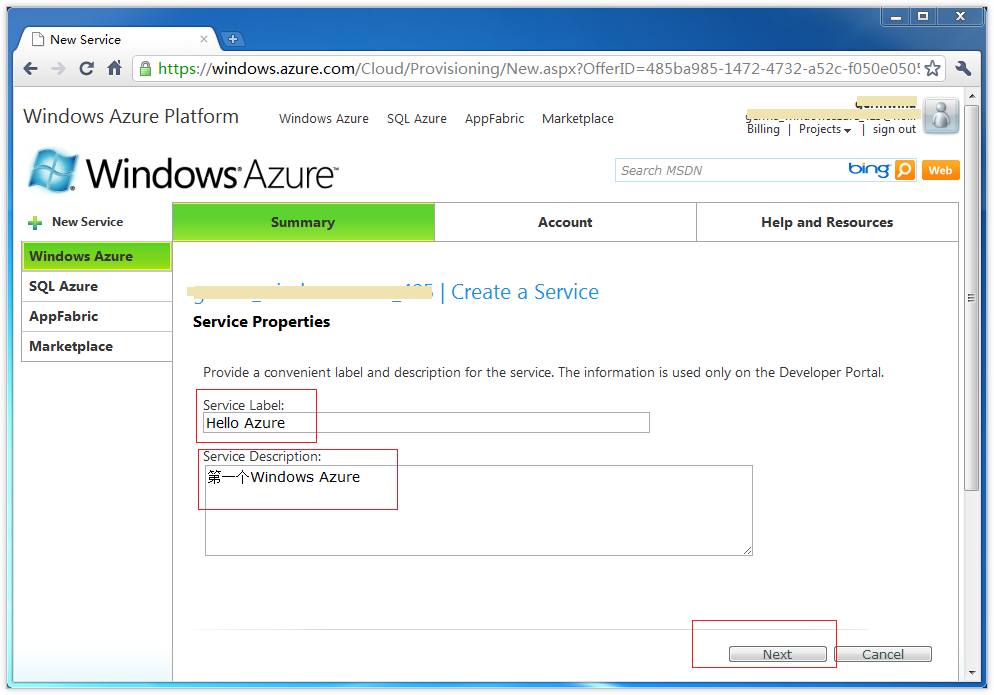This screenshot has width=994, height=695.
Task: Open Windows Azure top navigation link
Action: (324, 119)
